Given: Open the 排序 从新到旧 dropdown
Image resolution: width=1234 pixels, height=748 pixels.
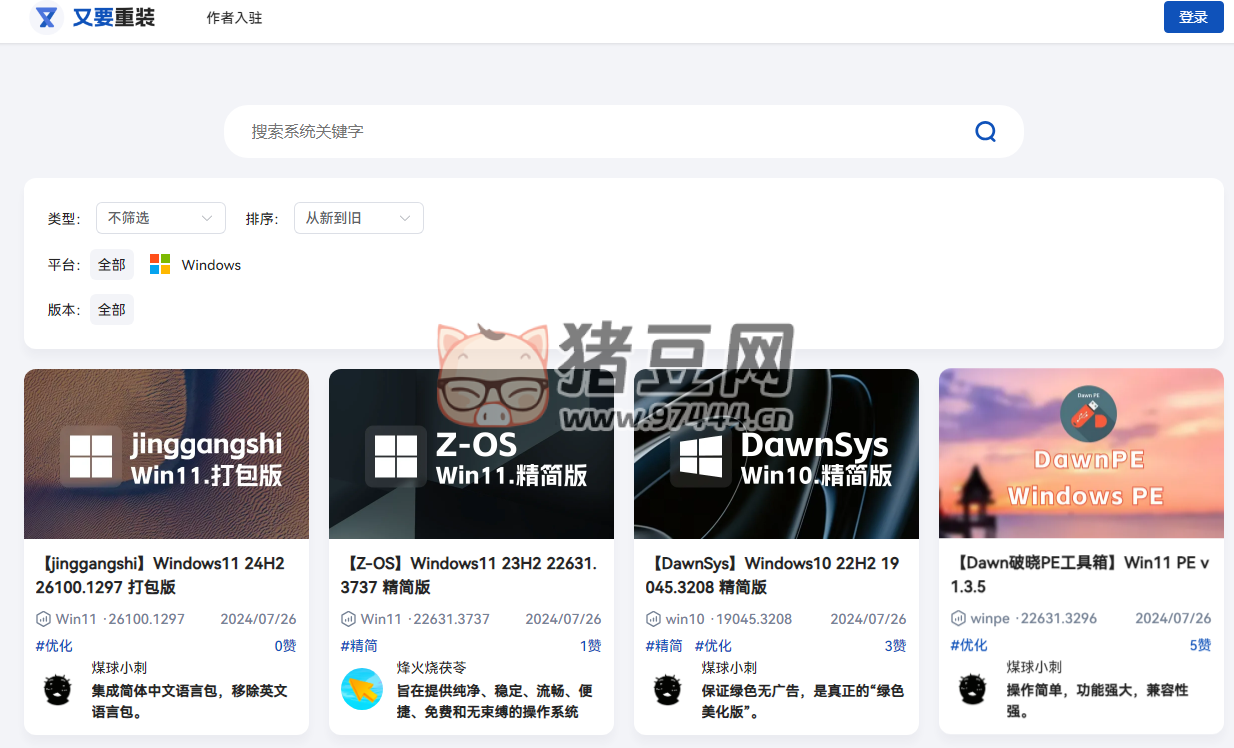Looking at the screenshot, I should click(358, 217).
